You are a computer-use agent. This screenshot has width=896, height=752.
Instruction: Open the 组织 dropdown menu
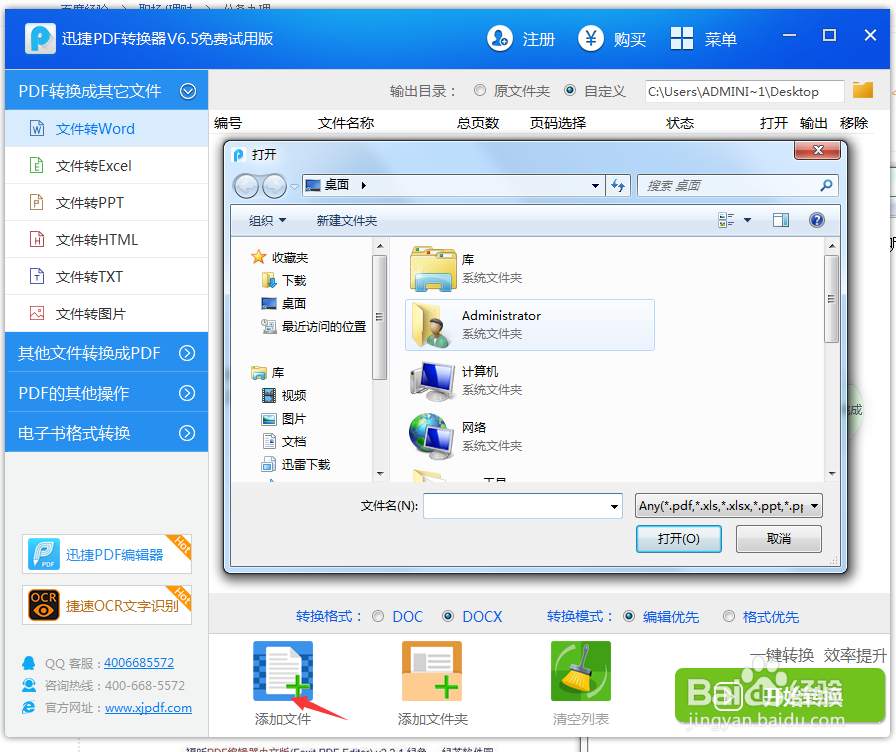point(267,221)
